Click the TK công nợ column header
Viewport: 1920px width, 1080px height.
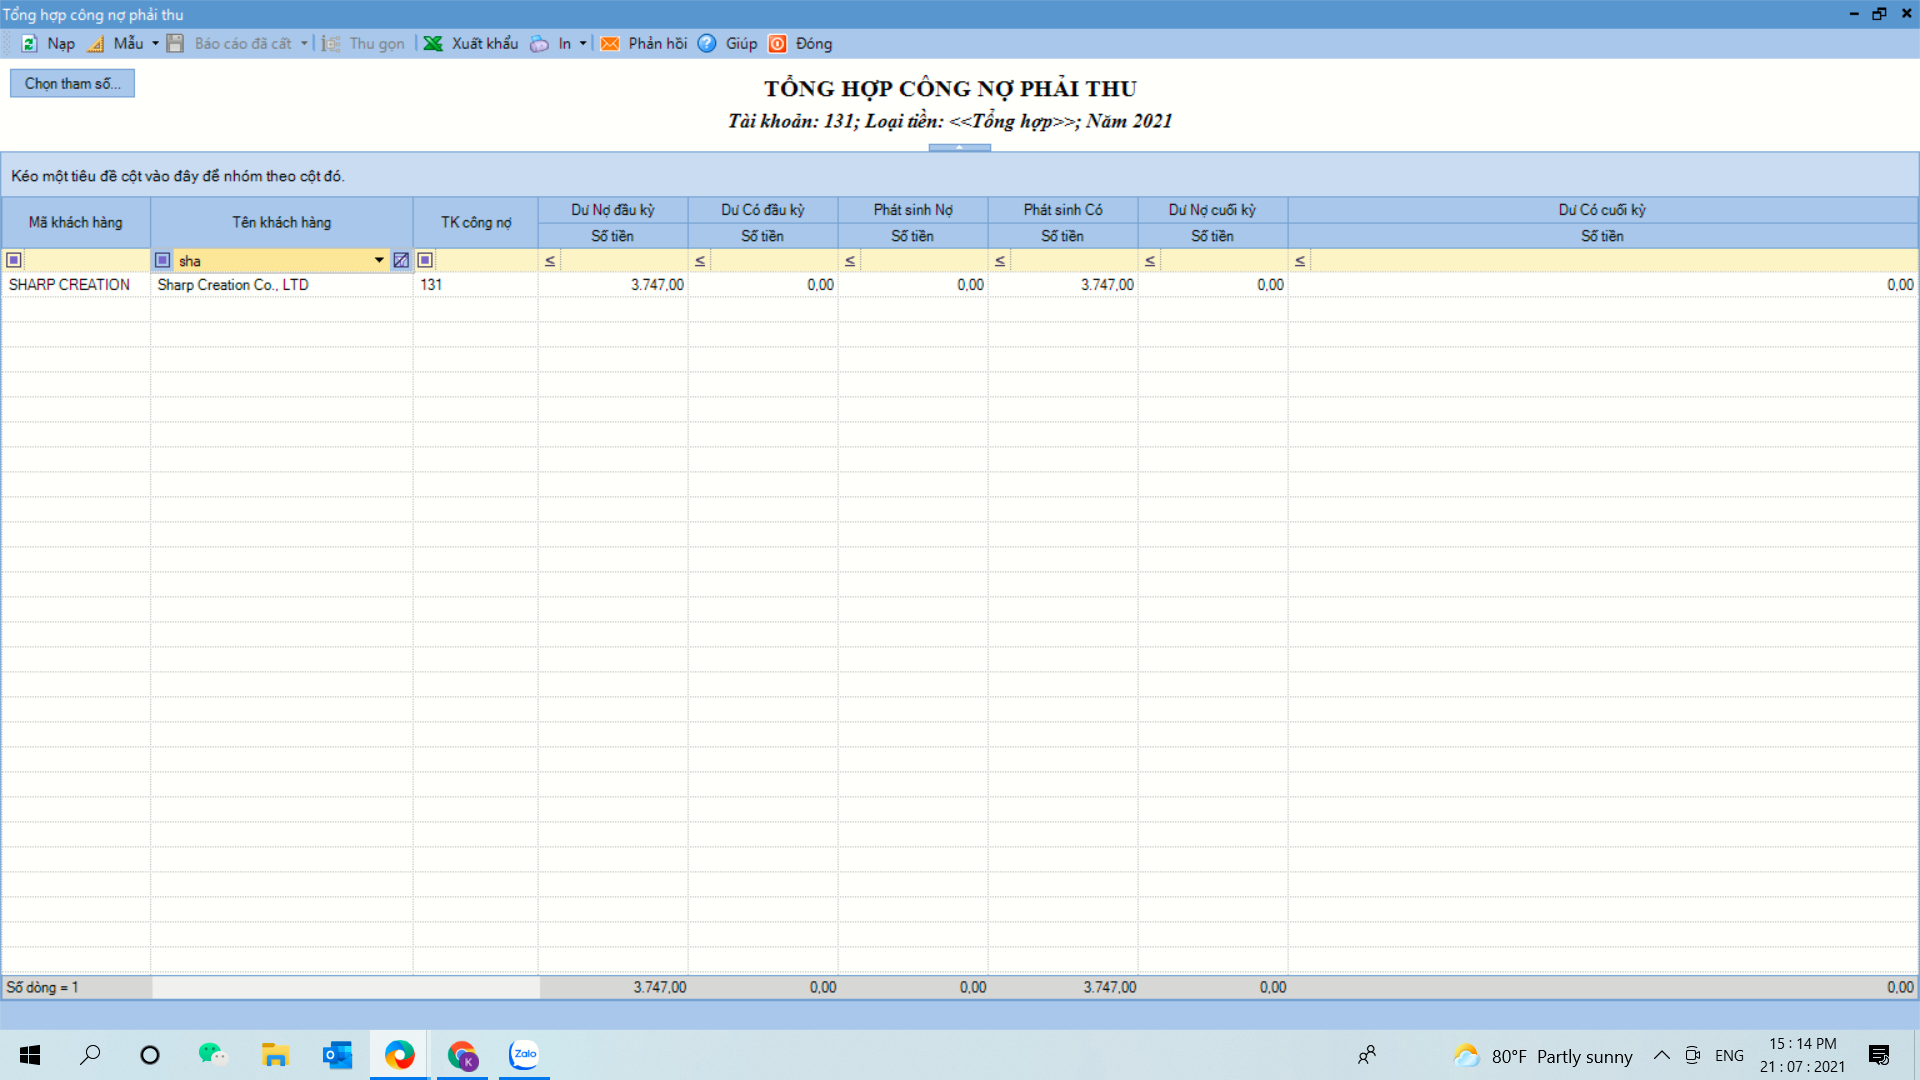[x=476, y=222]
